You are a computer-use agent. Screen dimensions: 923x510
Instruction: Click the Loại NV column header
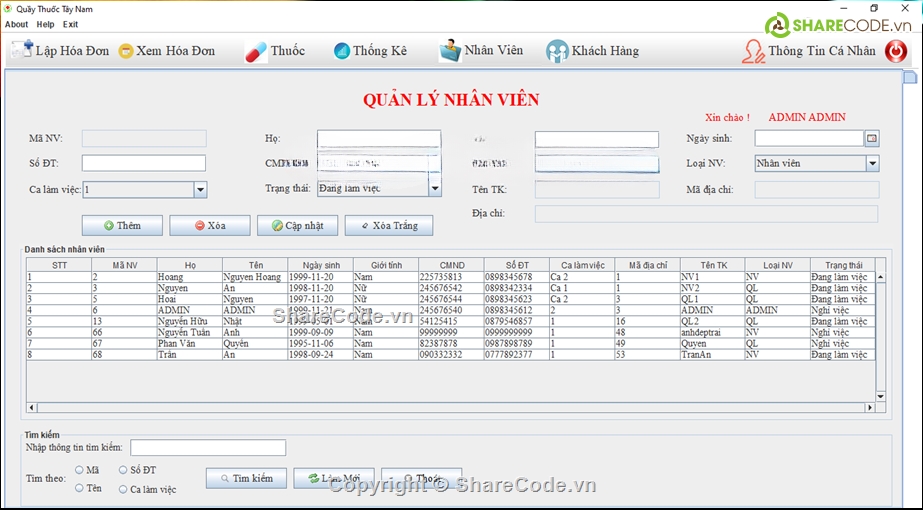coord(778,265)
